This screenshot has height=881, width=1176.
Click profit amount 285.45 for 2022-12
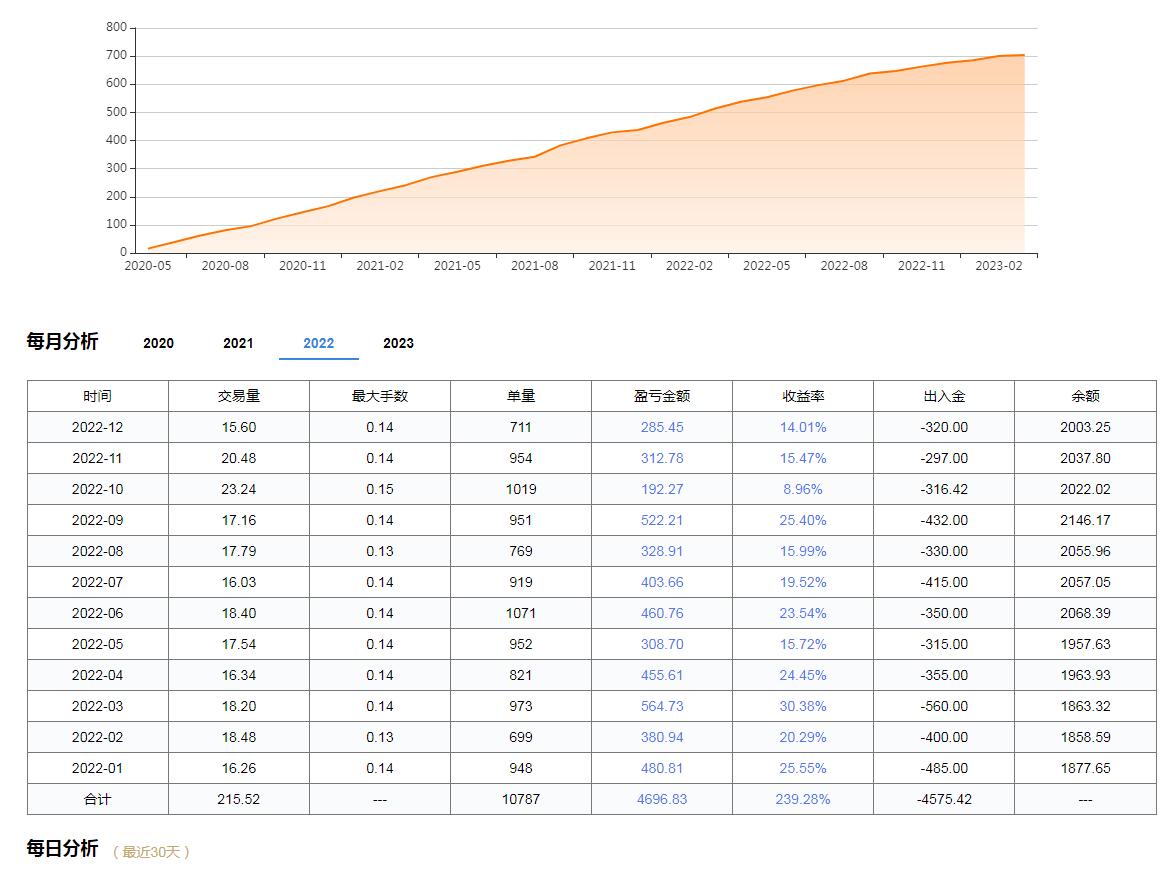(x=662, y=427)
